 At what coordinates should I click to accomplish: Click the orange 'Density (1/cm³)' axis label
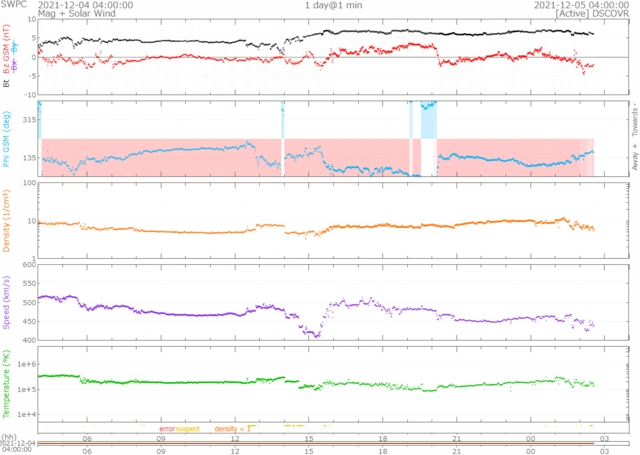(7, 218)
